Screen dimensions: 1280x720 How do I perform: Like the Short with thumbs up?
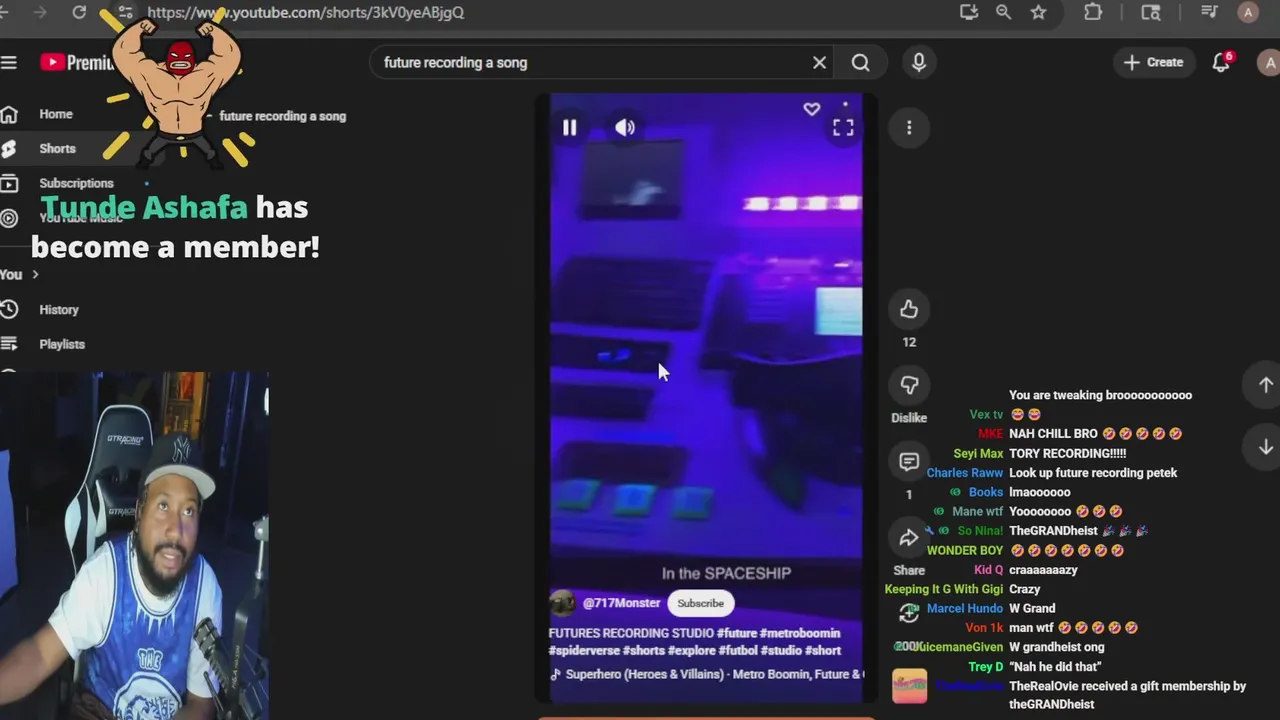(x=909, y=309)
